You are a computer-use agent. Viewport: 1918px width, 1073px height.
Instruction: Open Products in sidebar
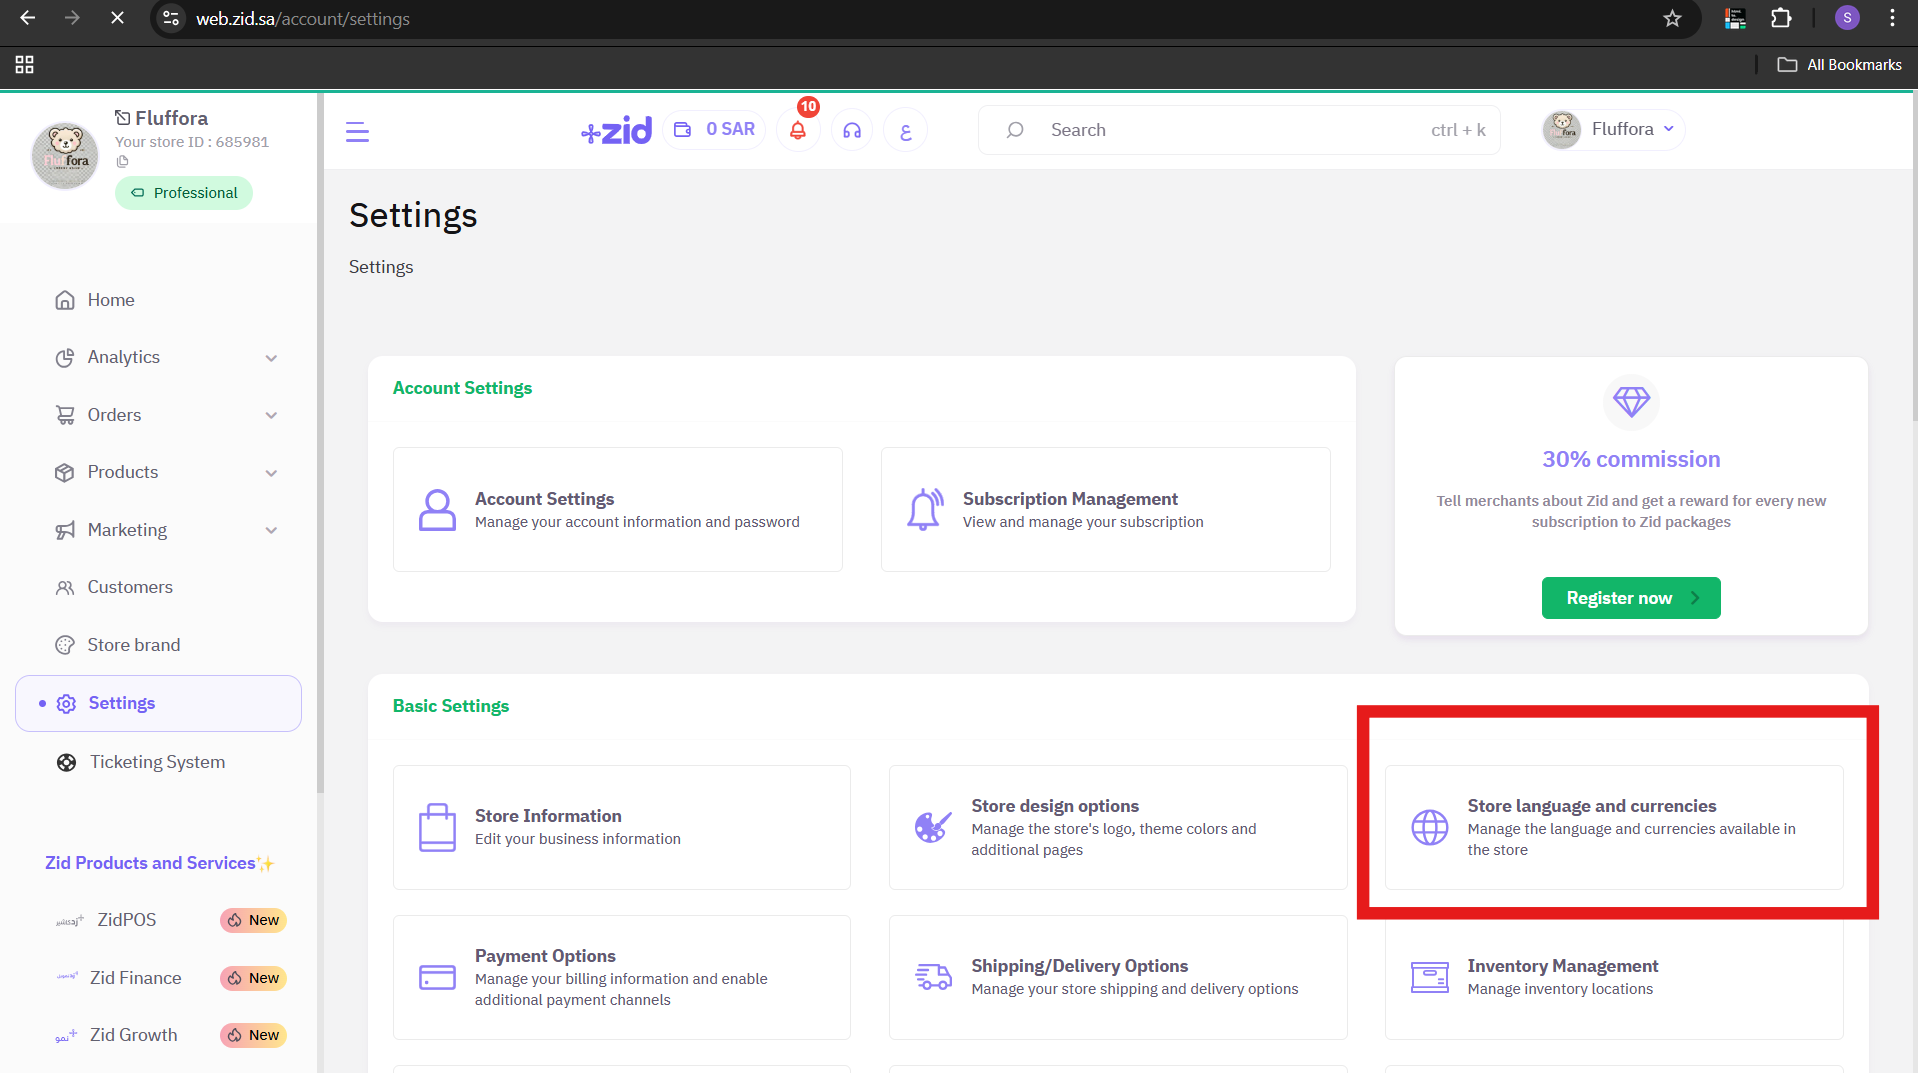[x=122, y=472]
